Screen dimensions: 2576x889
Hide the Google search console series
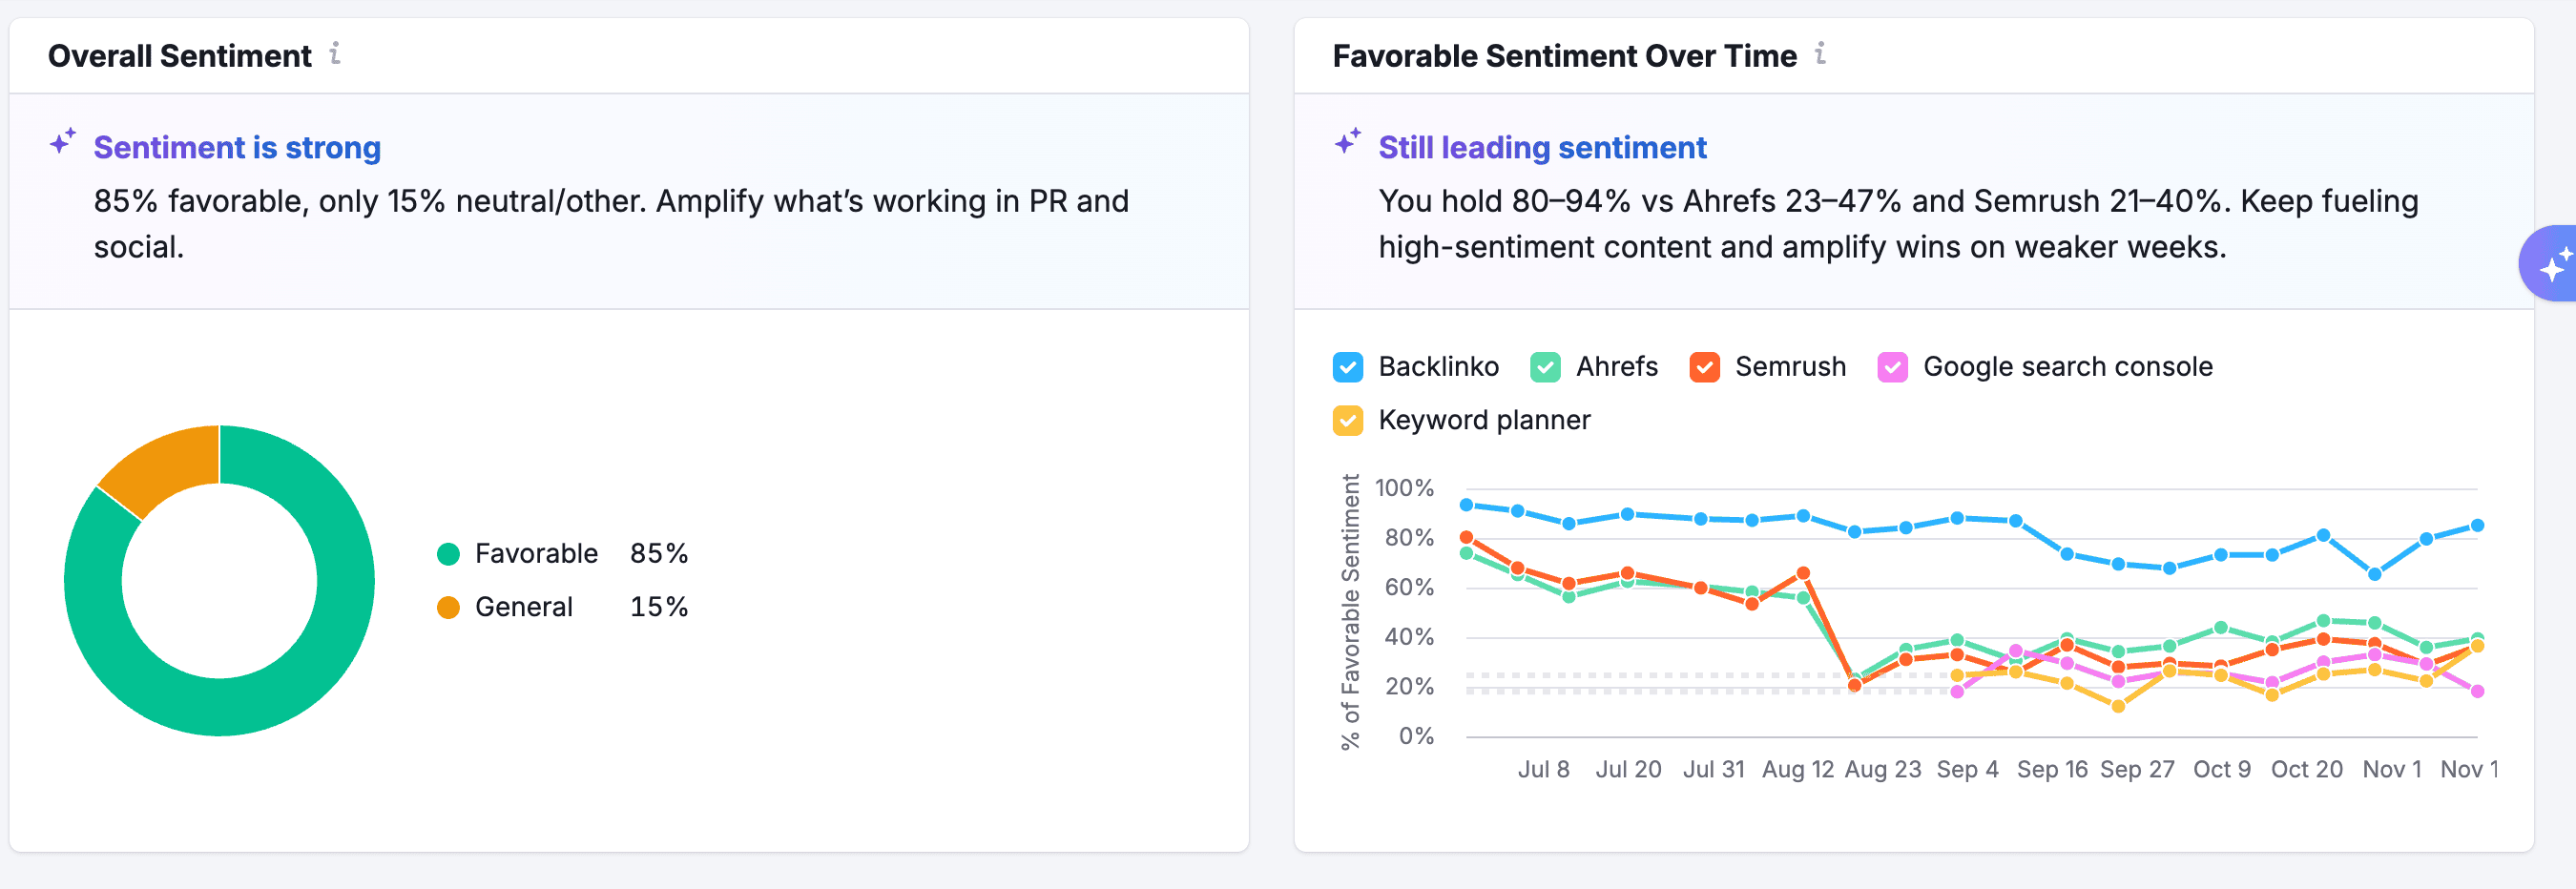(x=1892, y=367)
